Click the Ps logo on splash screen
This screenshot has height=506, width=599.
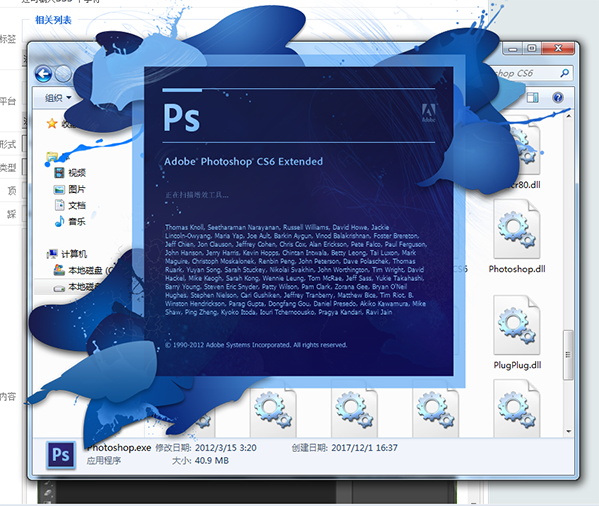(x=181, y=118)
